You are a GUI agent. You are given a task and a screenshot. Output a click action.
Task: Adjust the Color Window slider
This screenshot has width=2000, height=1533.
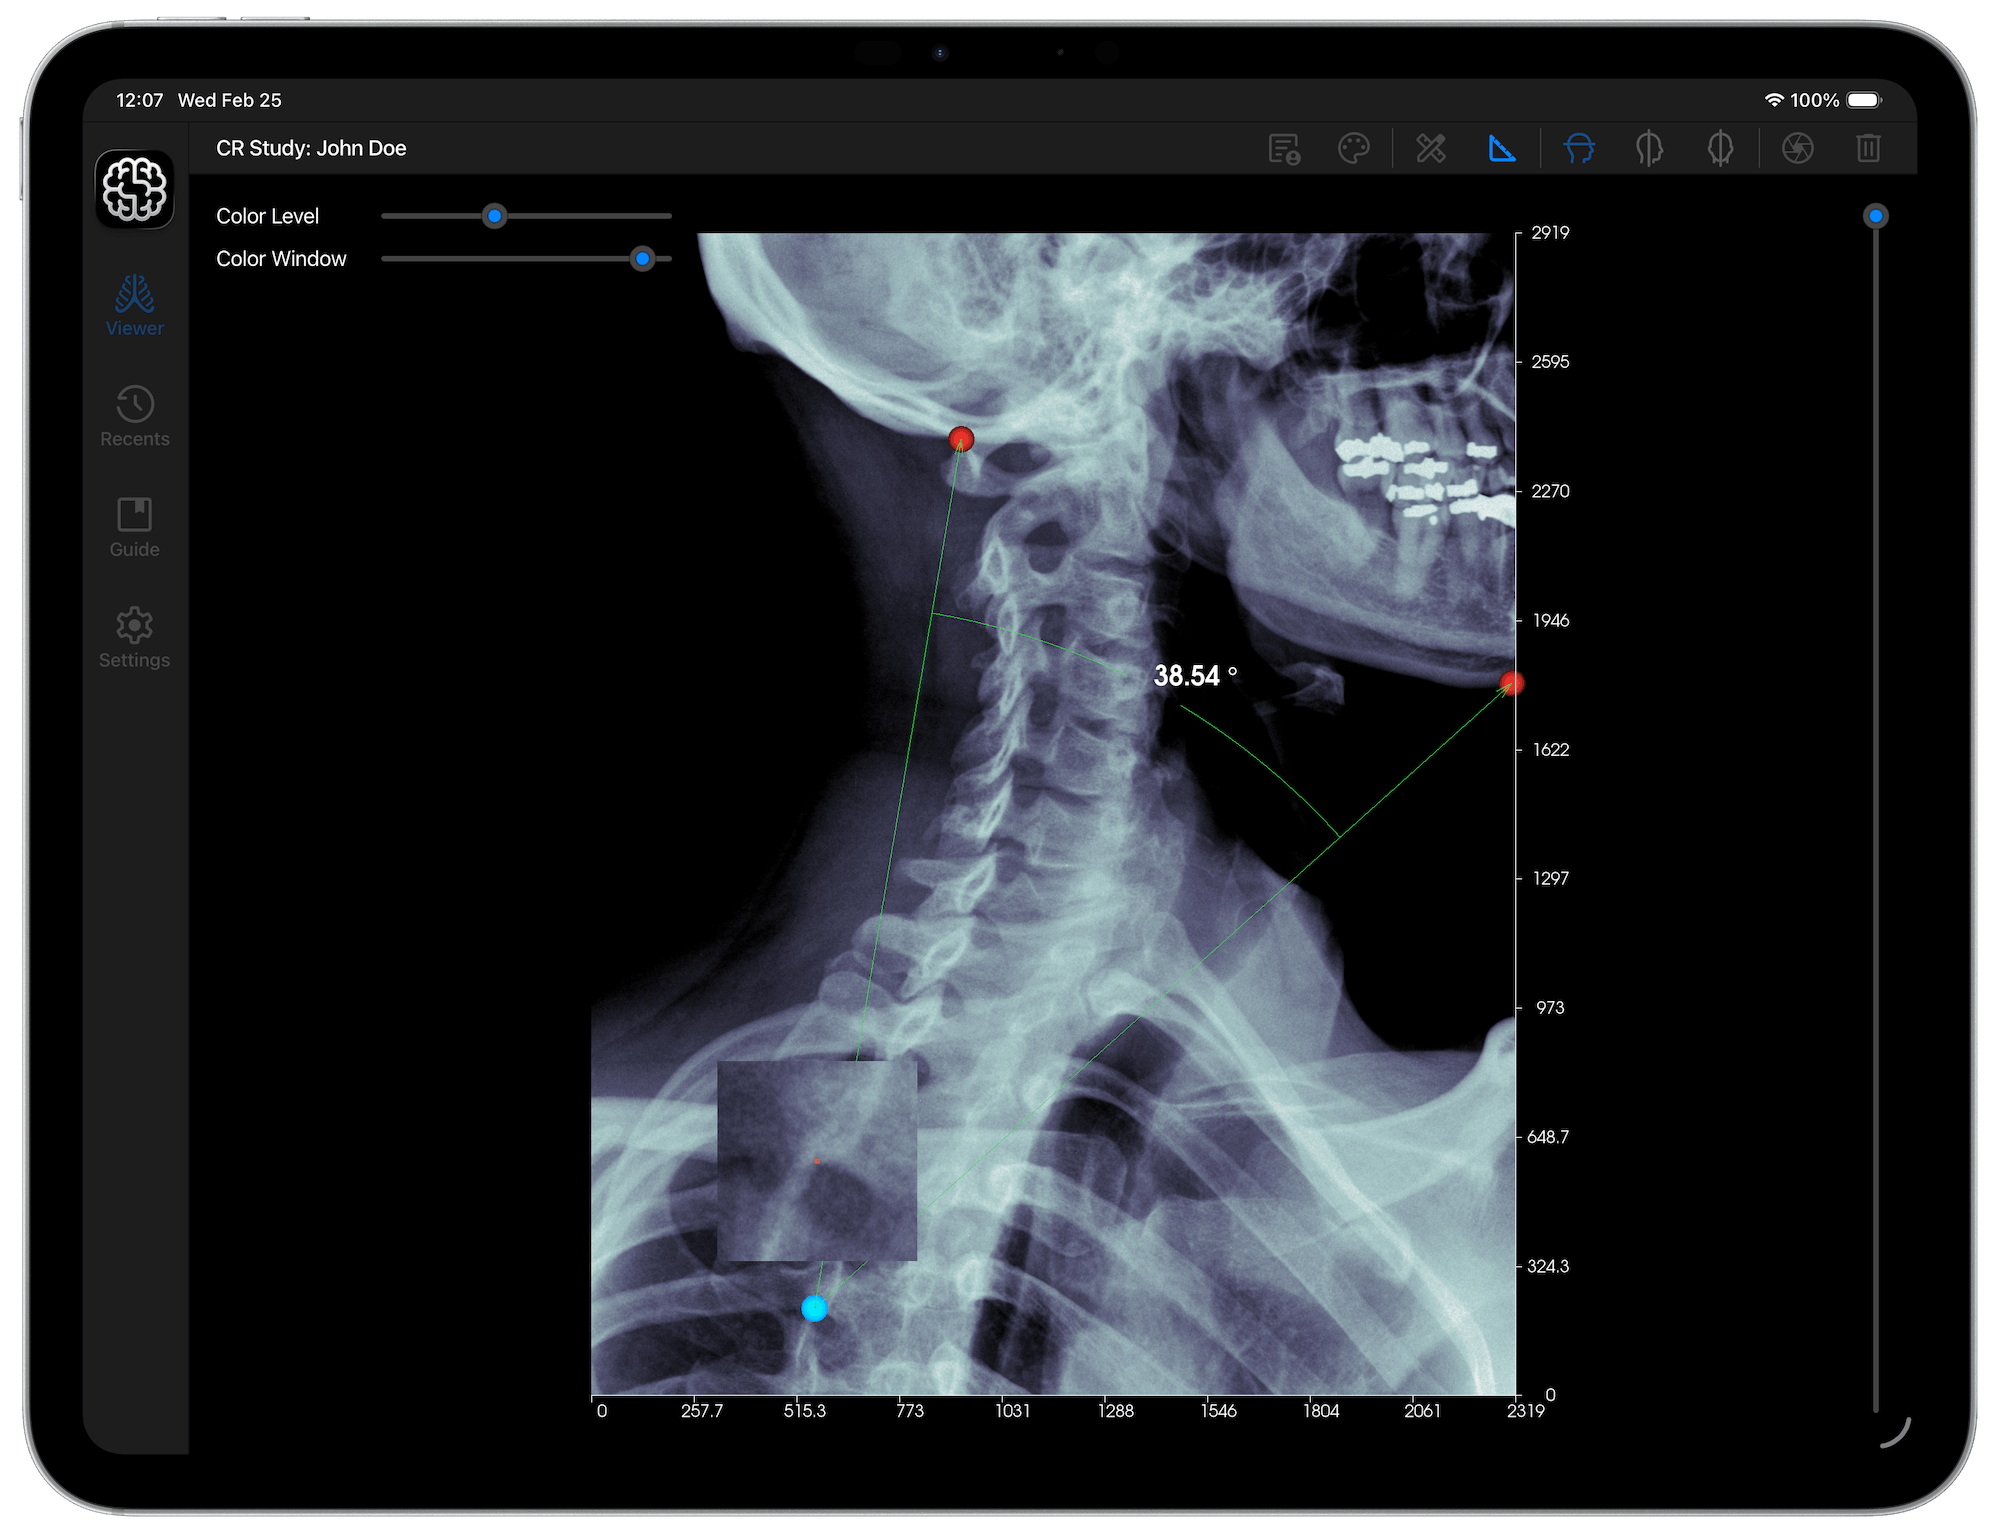point(643,259)
